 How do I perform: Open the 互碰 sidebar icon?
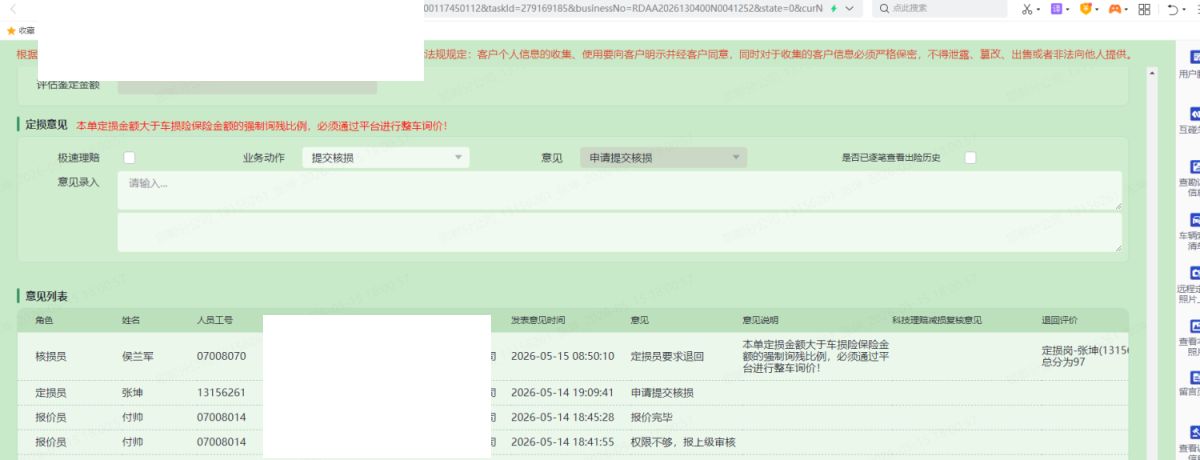1193,113
